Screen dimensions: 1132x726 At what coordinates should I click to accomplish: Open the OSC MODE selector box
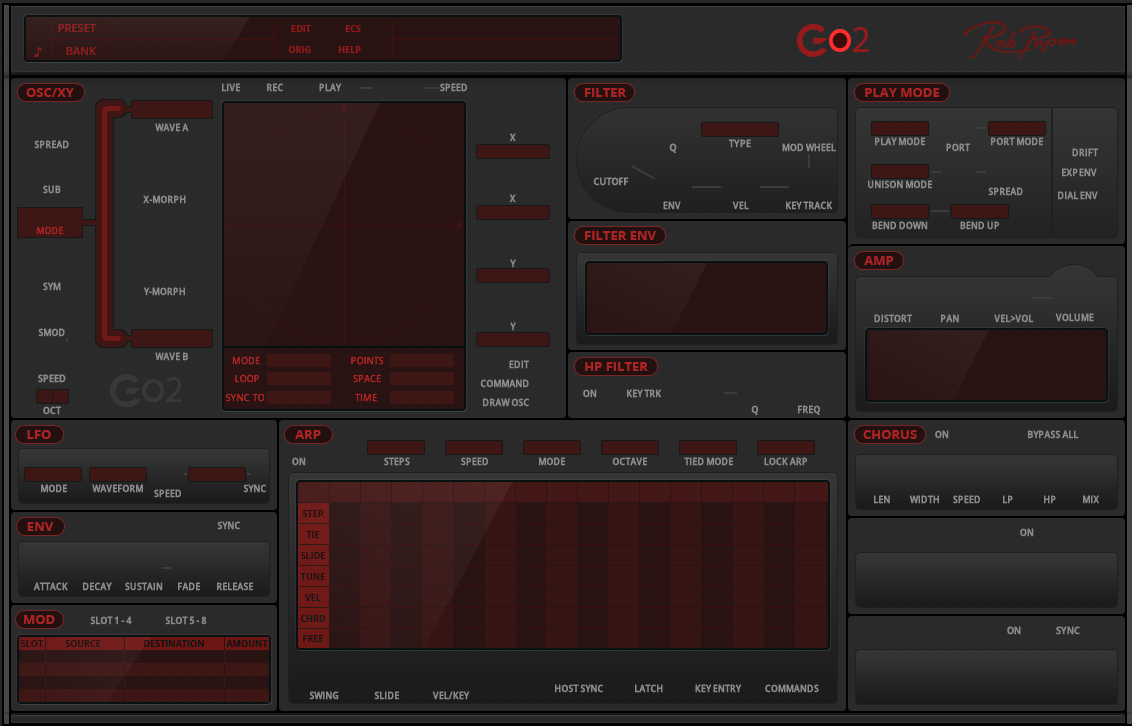tap(50, 222)
